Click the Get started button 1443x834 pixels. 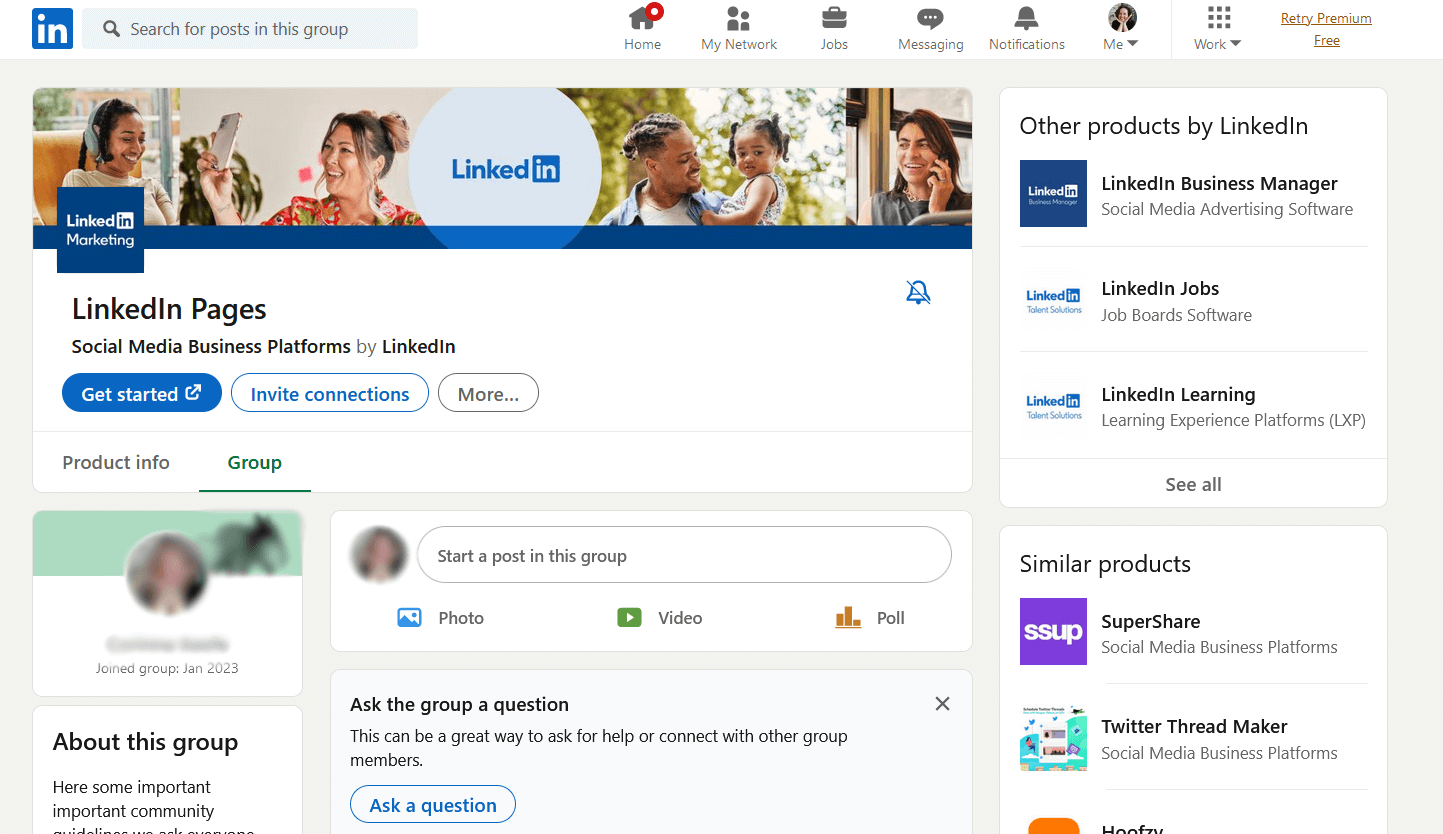[x=141, y=393]
